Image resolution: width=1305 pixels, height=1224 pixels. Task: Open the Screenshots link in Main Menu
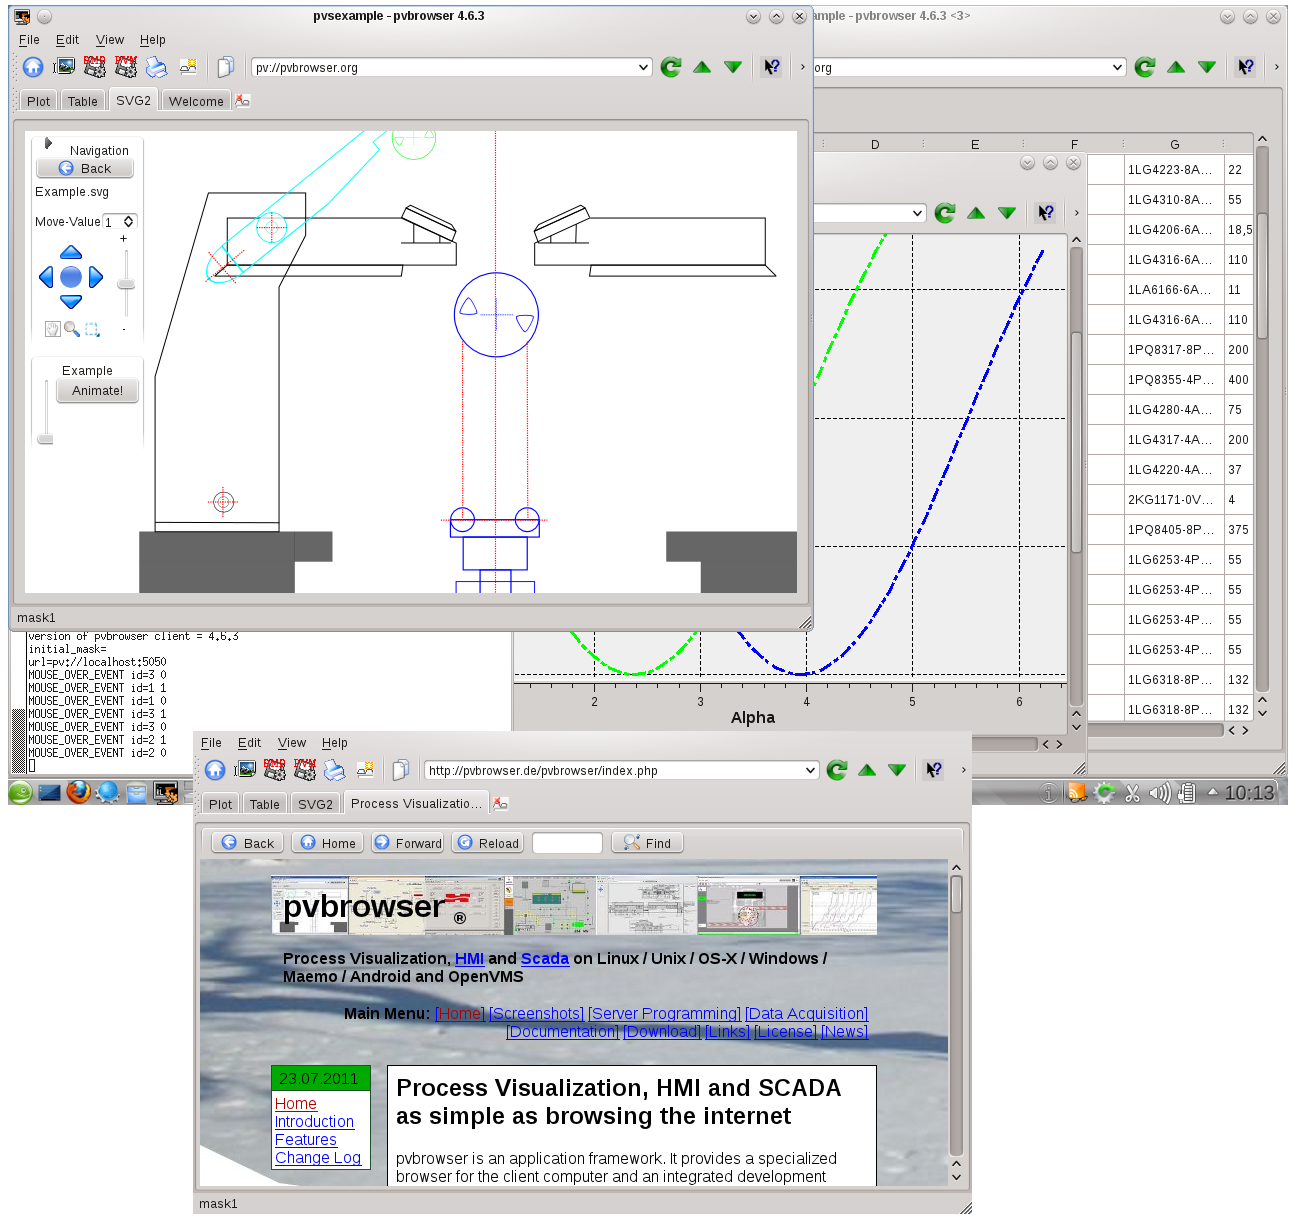537,1014
